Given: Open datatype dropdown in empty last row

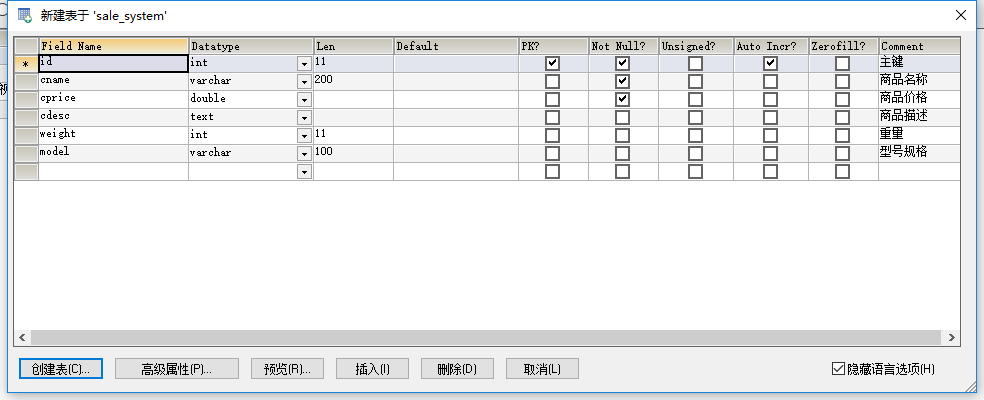Looking at the screenshot, I should point(304,171).
